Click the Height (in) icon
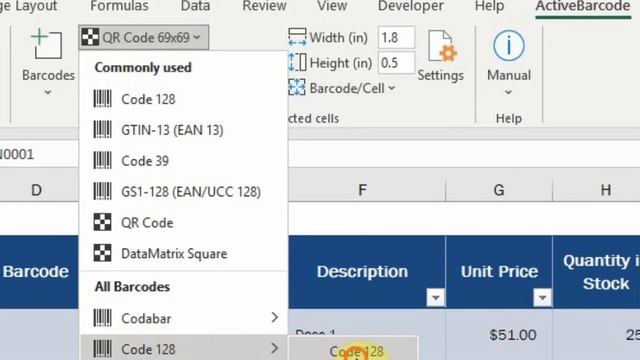The width and height of the screenshot is (640, 360). coord(297,62)
